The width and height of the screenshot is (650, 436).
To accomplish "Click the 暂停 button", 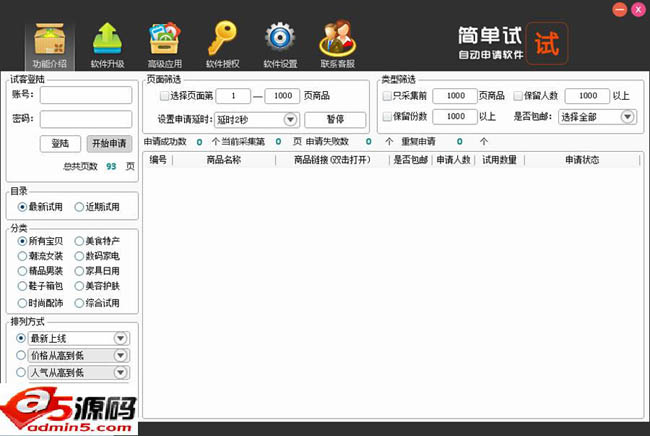I will 335,120.
